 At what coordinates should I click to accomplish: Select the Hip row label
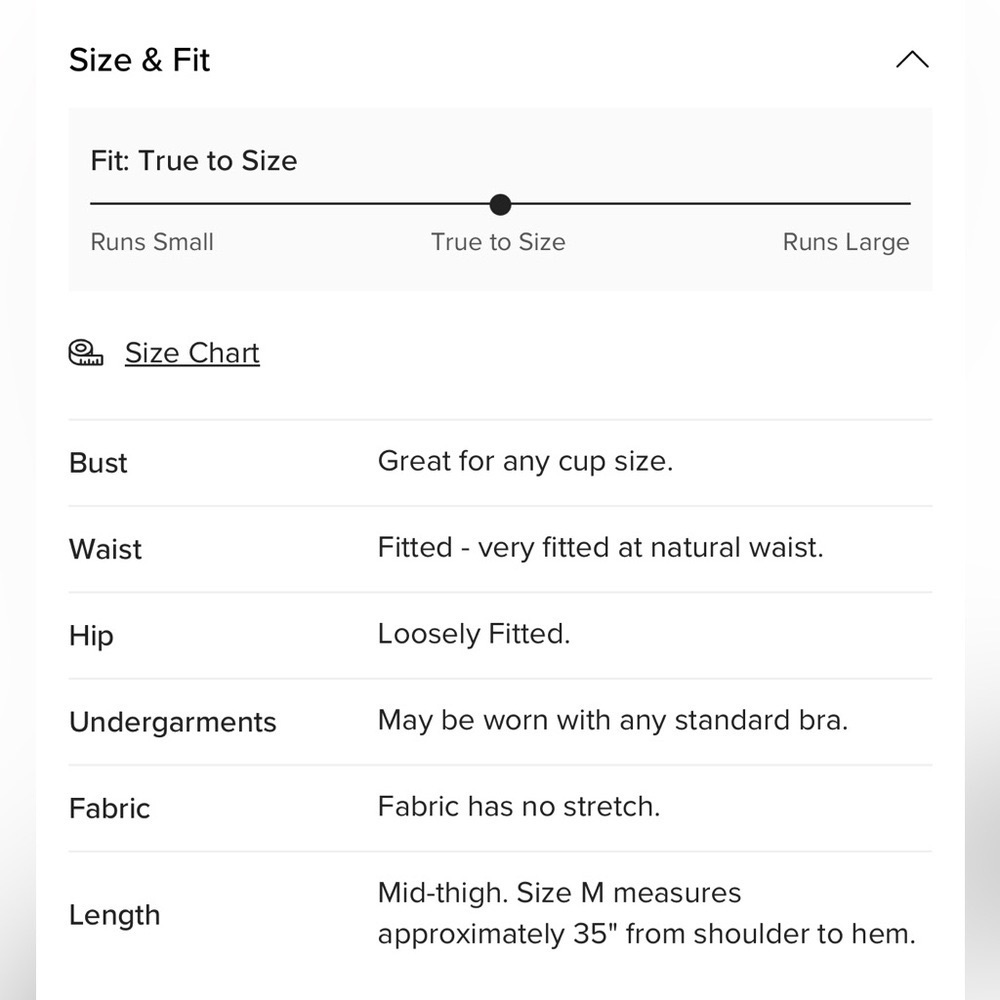point(91,636)
